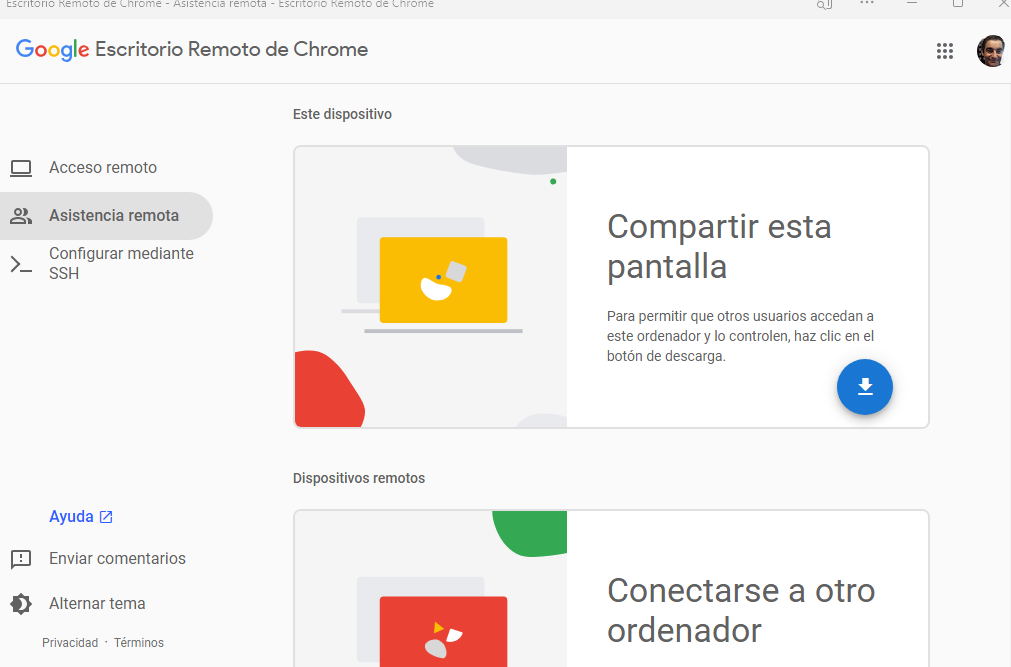This screenshot has width=1011, height=667.
Task: Select Asistencia remota in the sidebar
Action: 114,216
